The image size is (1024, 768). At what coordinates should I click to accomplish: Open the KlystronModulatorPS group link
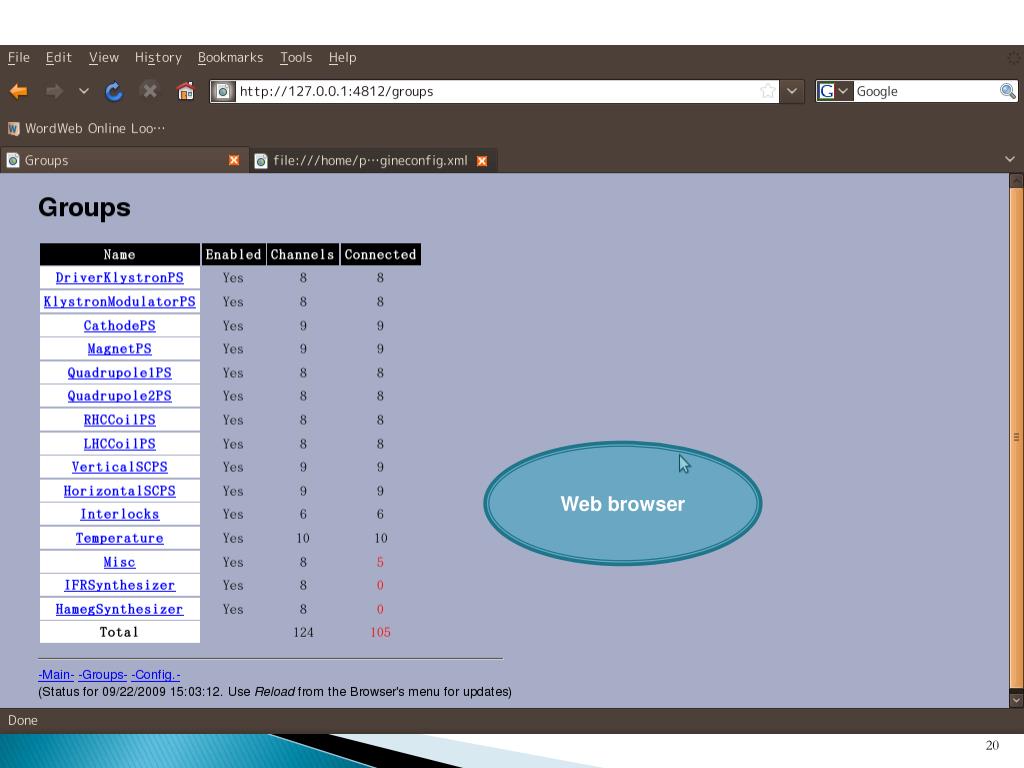pos(120,302)
